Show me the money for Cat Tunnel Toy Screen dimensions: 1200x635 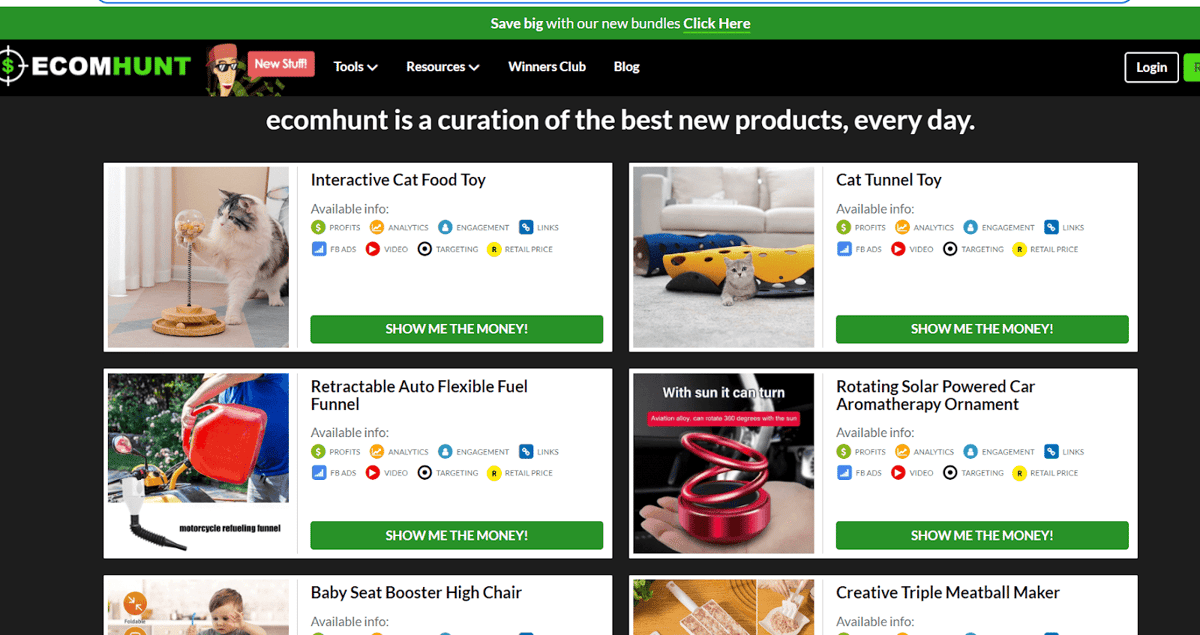pyautogui.click(x=982, y=329)
